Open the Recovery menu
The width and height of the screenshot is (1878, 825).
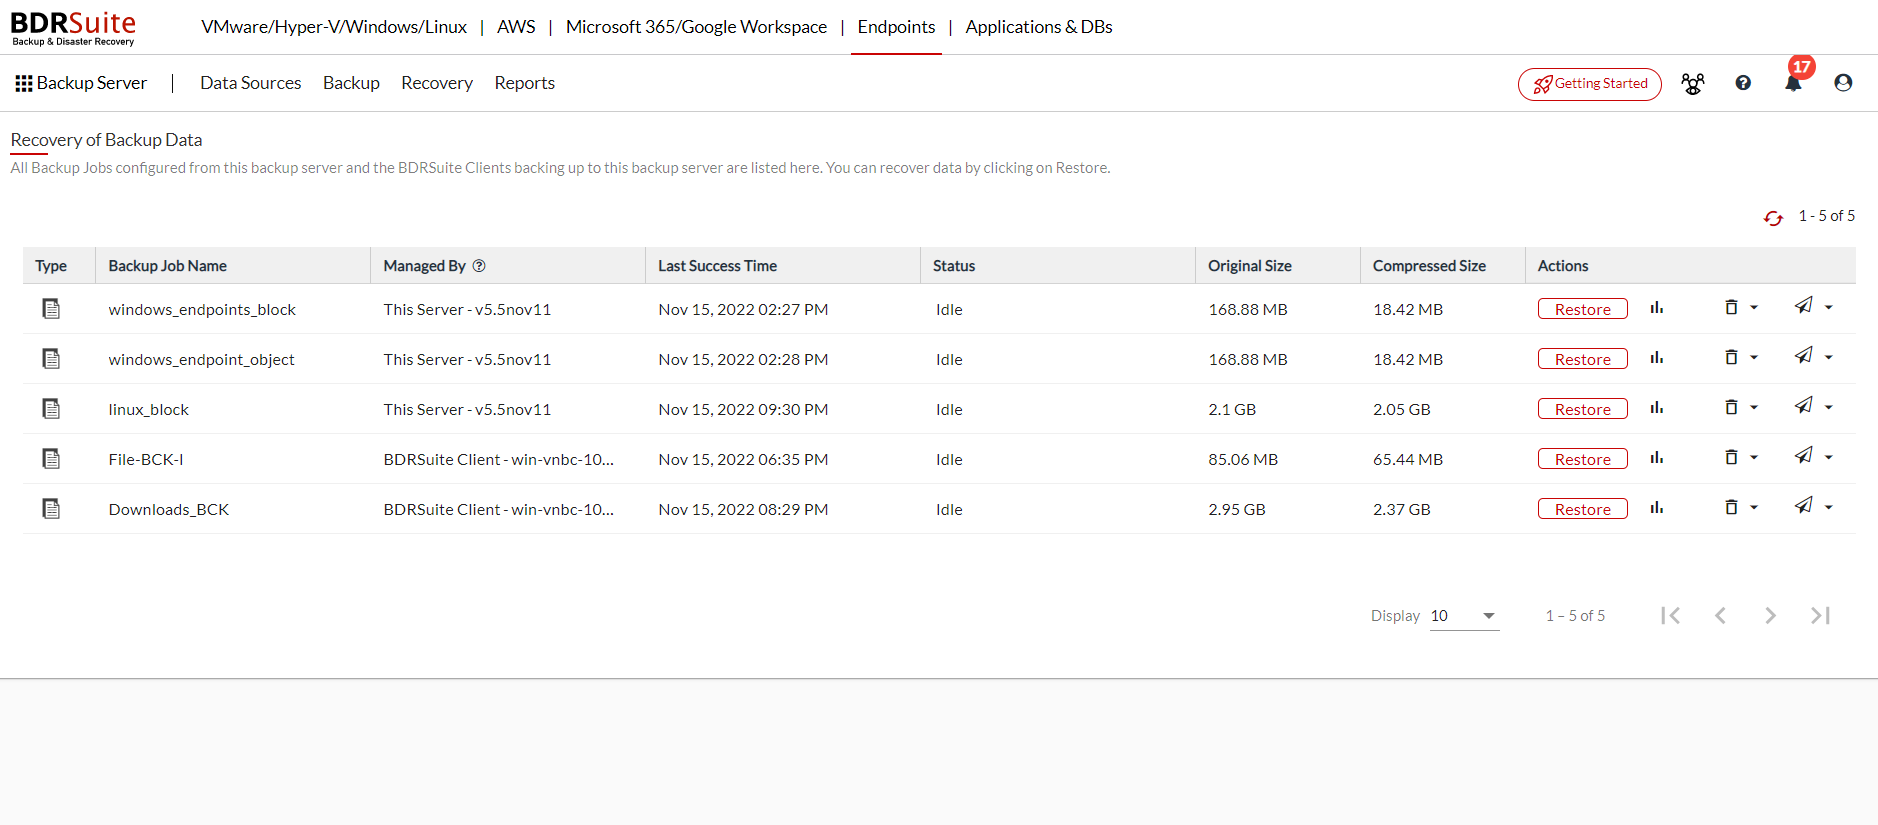point(437,83)
